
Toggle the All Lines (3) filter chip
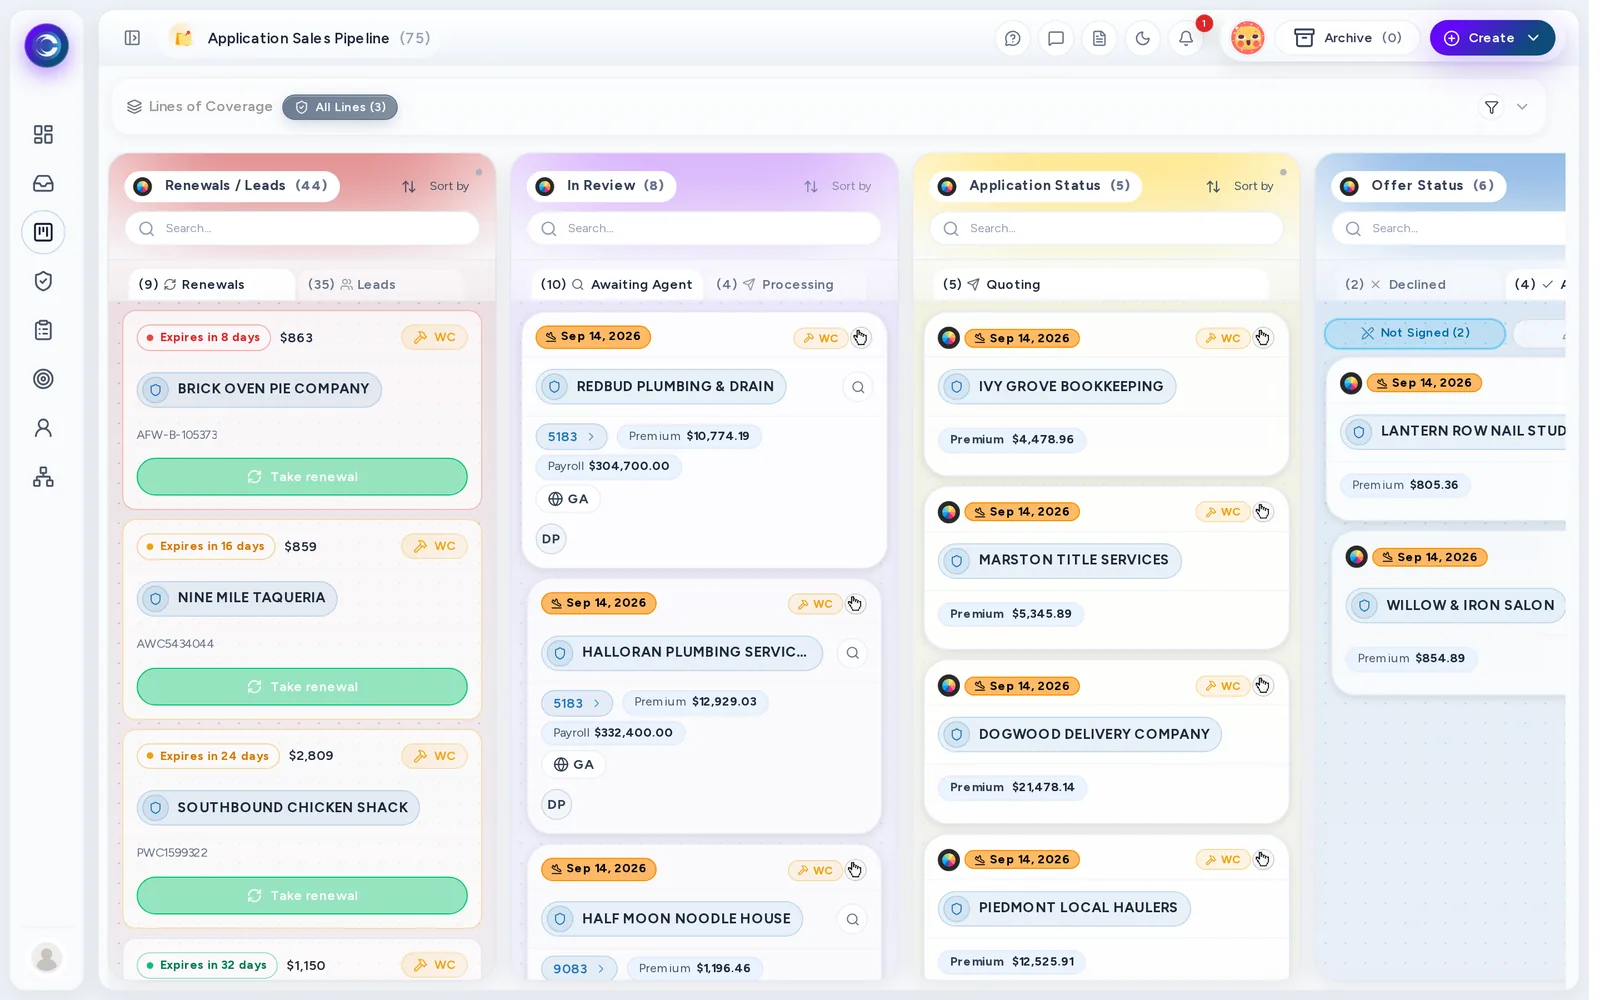click(340, 107)
